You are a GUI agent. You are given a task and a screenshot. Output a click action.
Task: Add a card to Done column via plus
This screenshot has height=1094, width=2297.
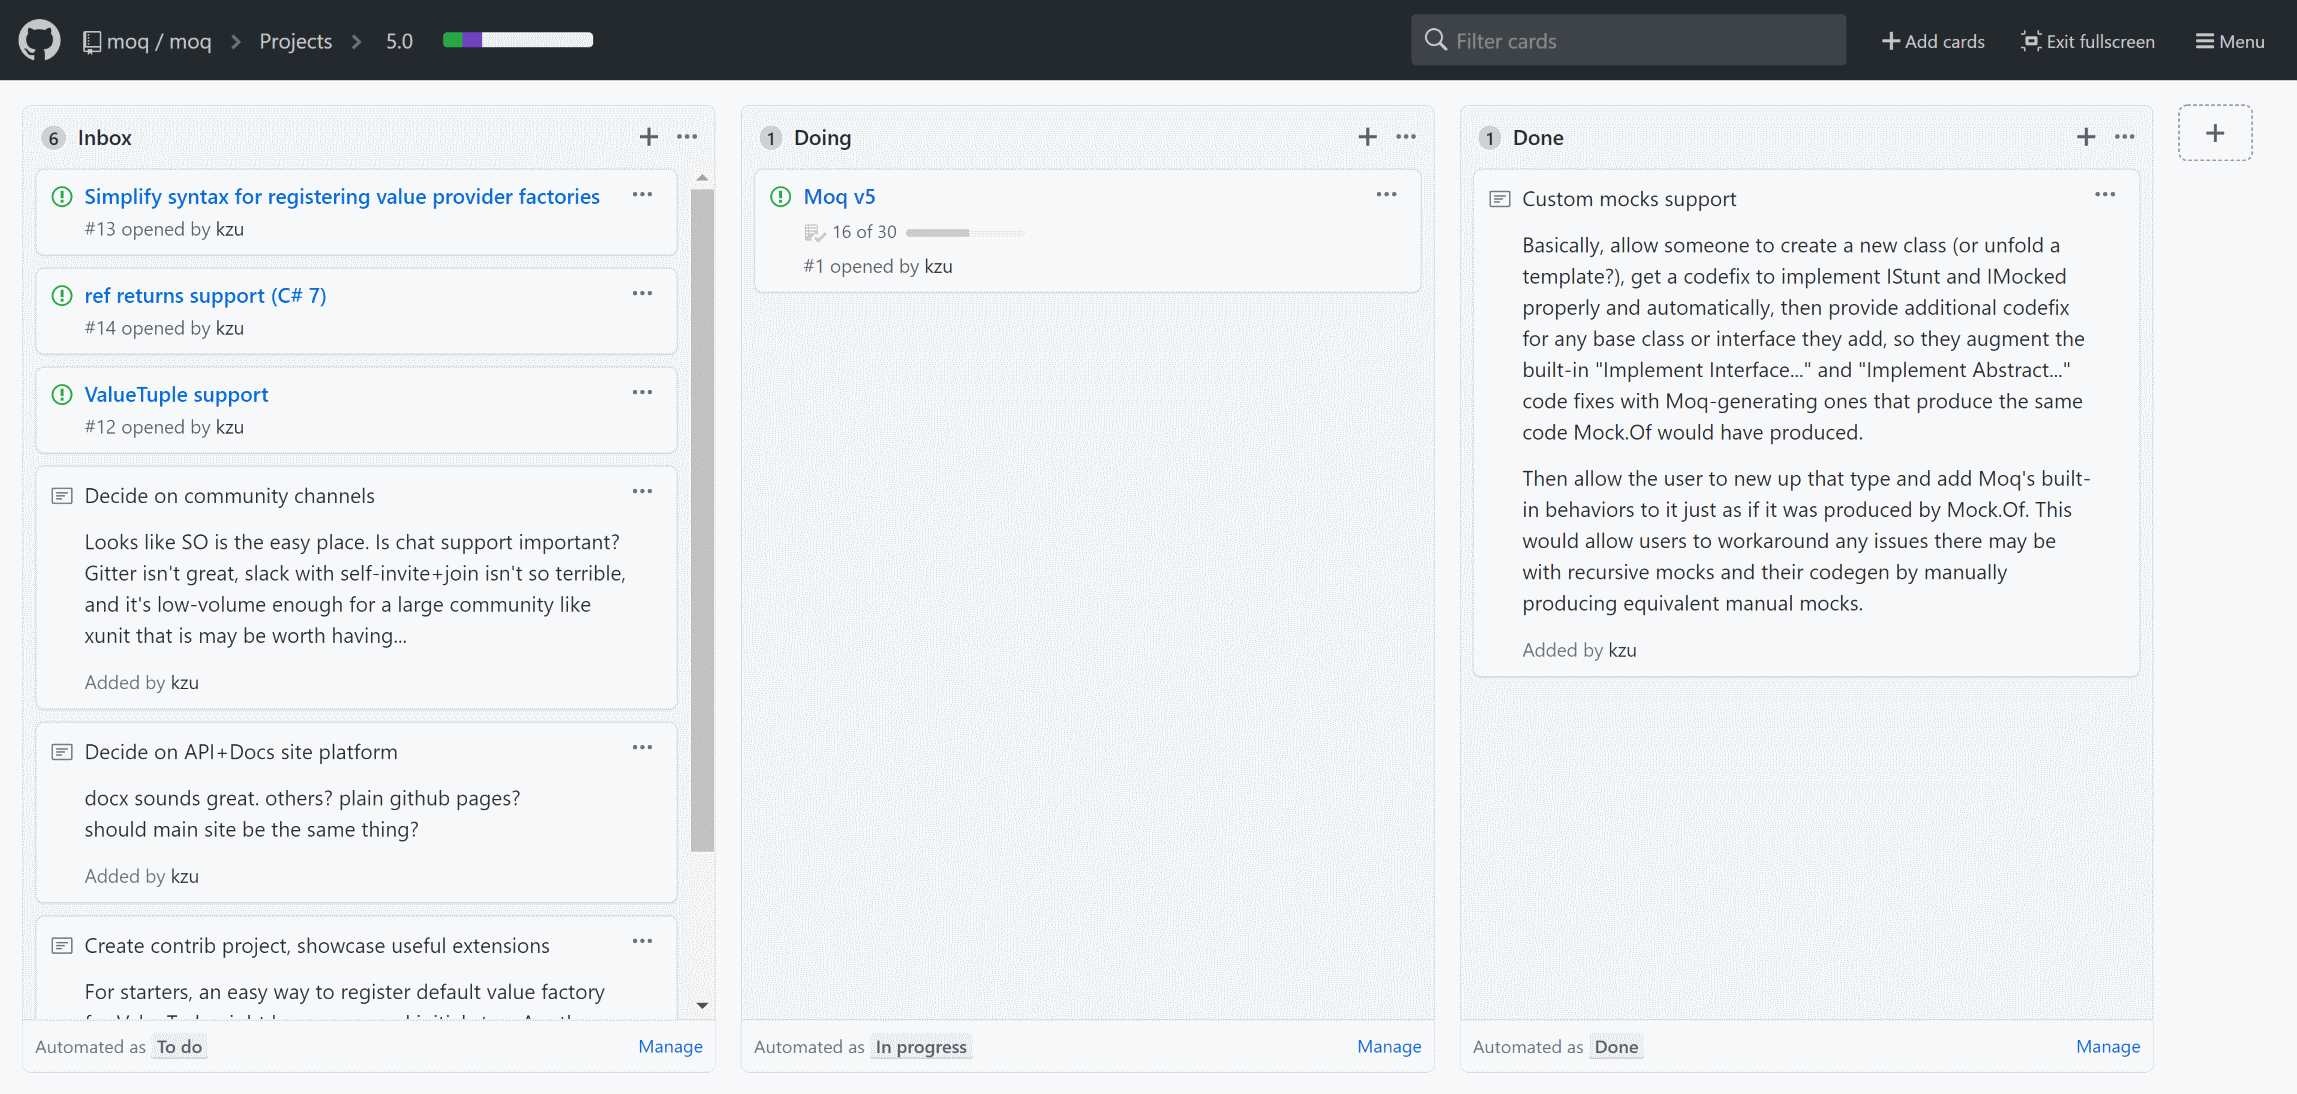[2086, 137]
